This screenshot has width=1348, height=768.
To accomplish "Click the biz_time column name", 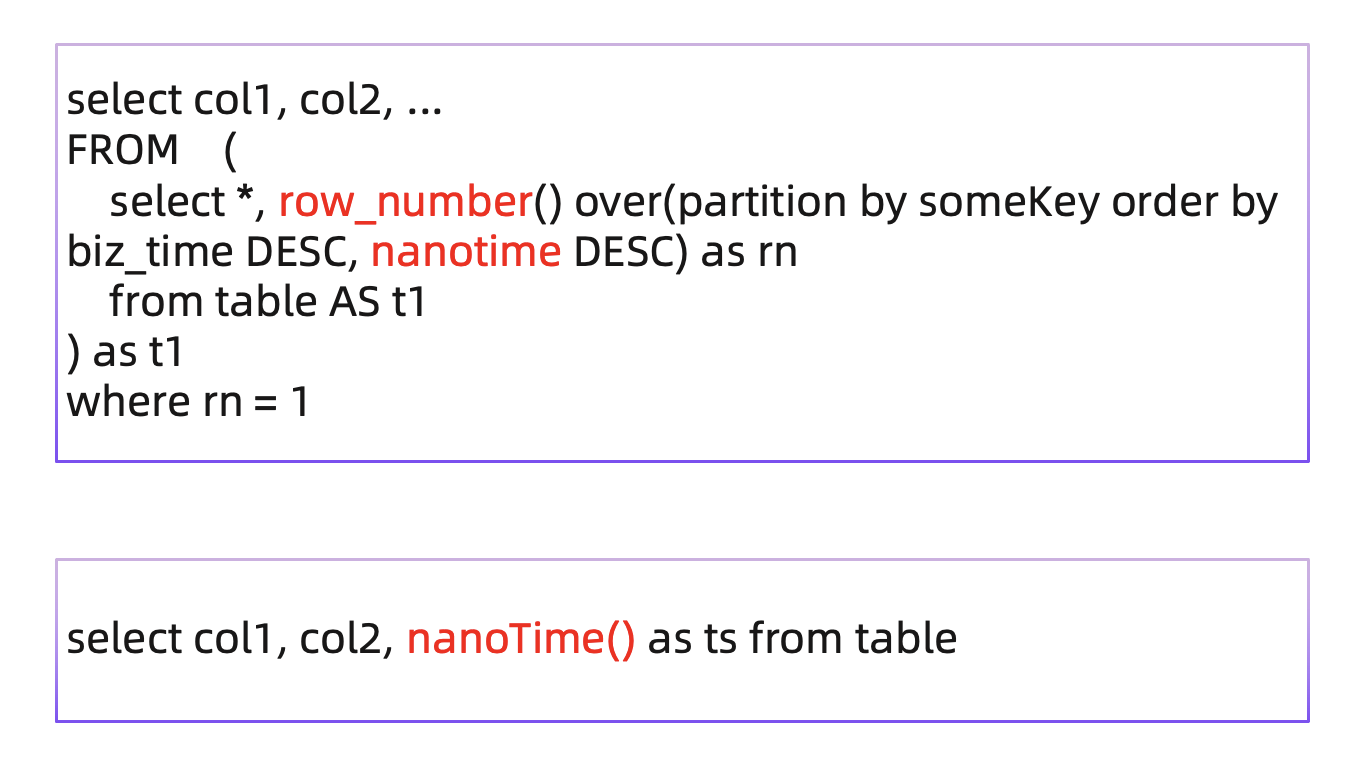I will [x=149, y=253].
